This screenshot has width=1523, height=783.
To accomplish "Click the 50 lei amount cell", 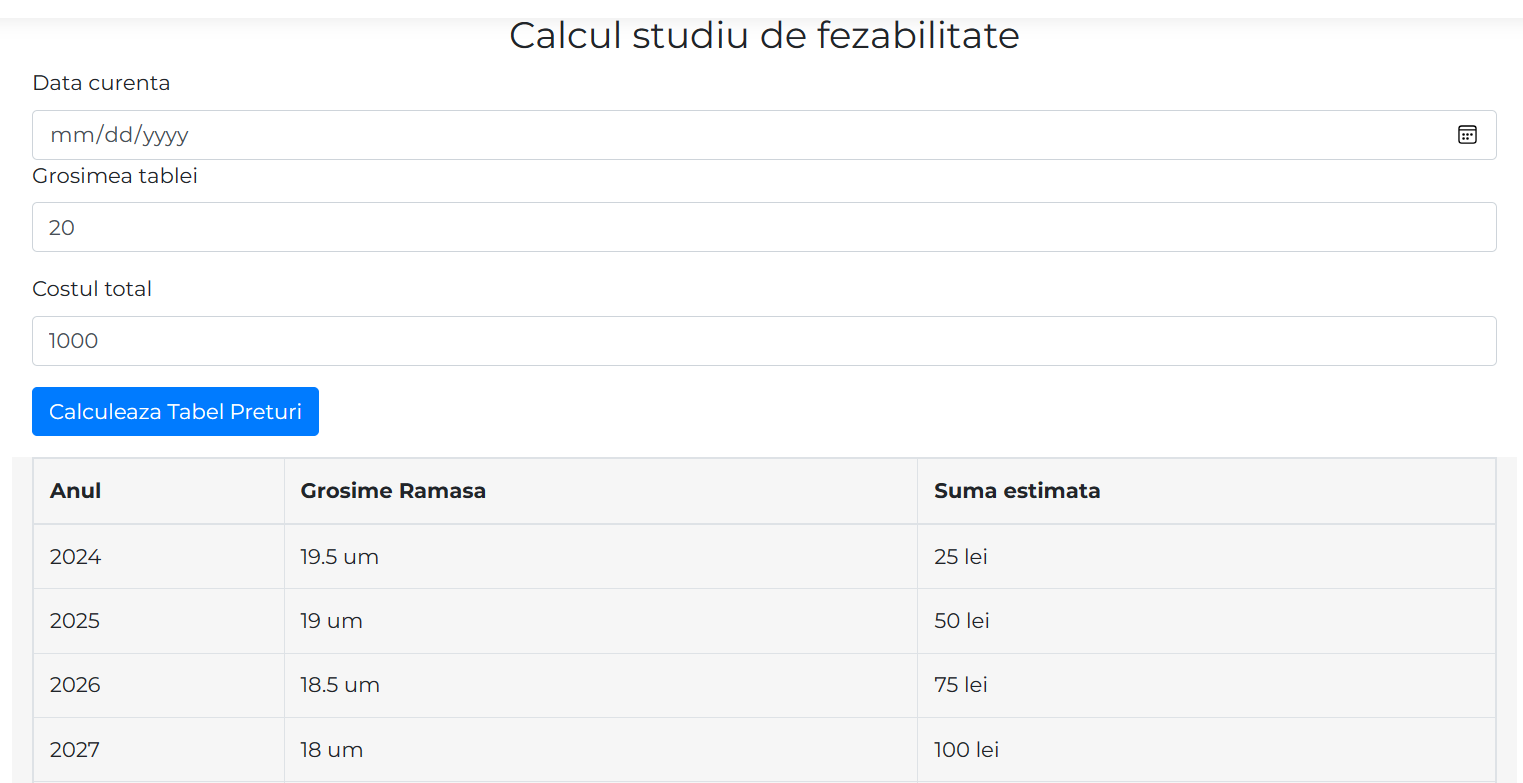I will pos(962,621).
